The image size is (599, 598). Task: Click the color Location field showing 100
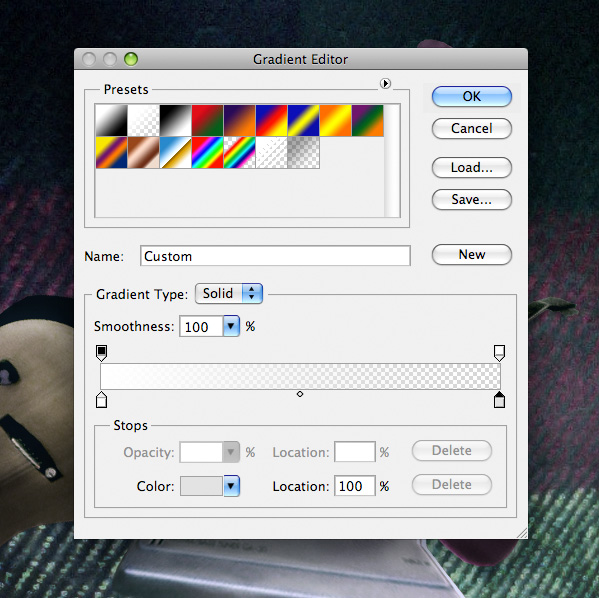click(355, 486)
